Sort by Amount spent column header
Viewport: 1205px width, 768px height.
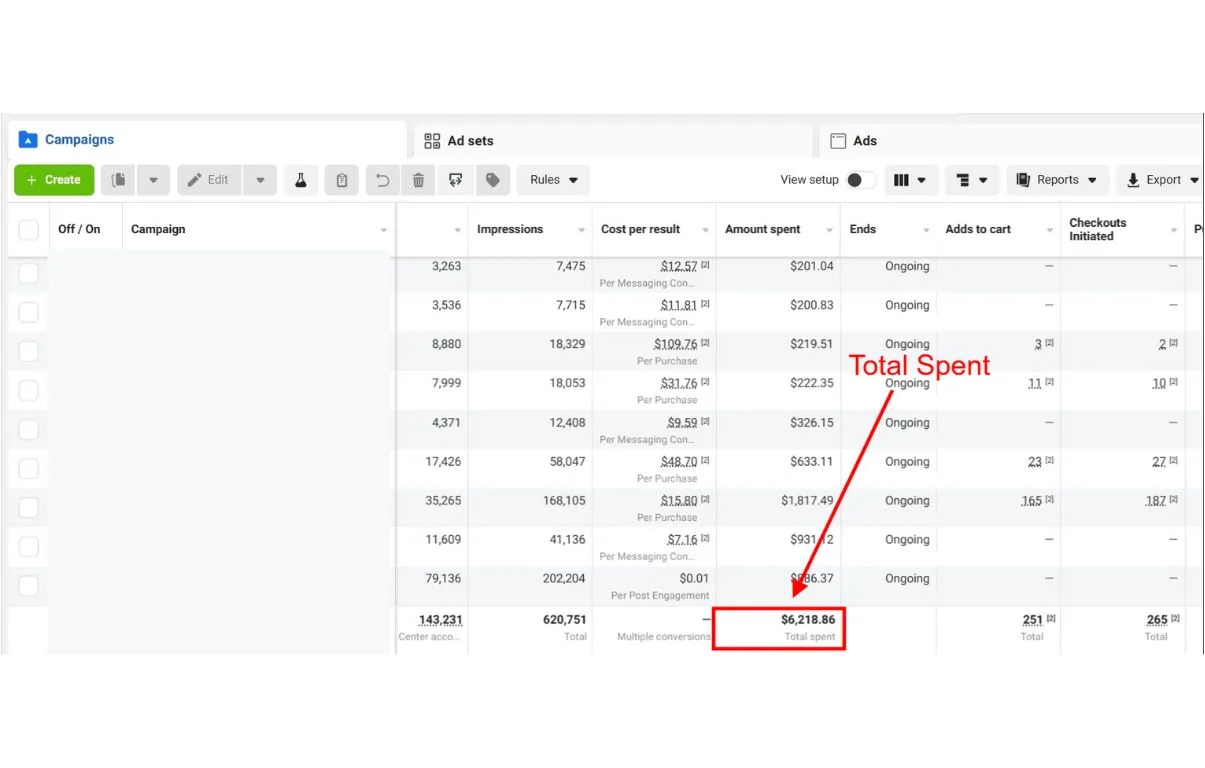click(763, 229)
